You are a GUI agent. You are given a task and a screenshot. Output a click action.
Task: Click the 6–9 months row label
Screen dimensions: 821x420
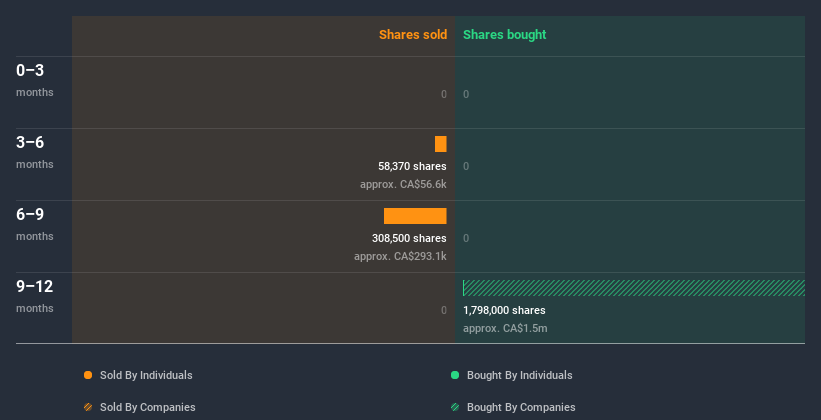click(x=35, y=224)
